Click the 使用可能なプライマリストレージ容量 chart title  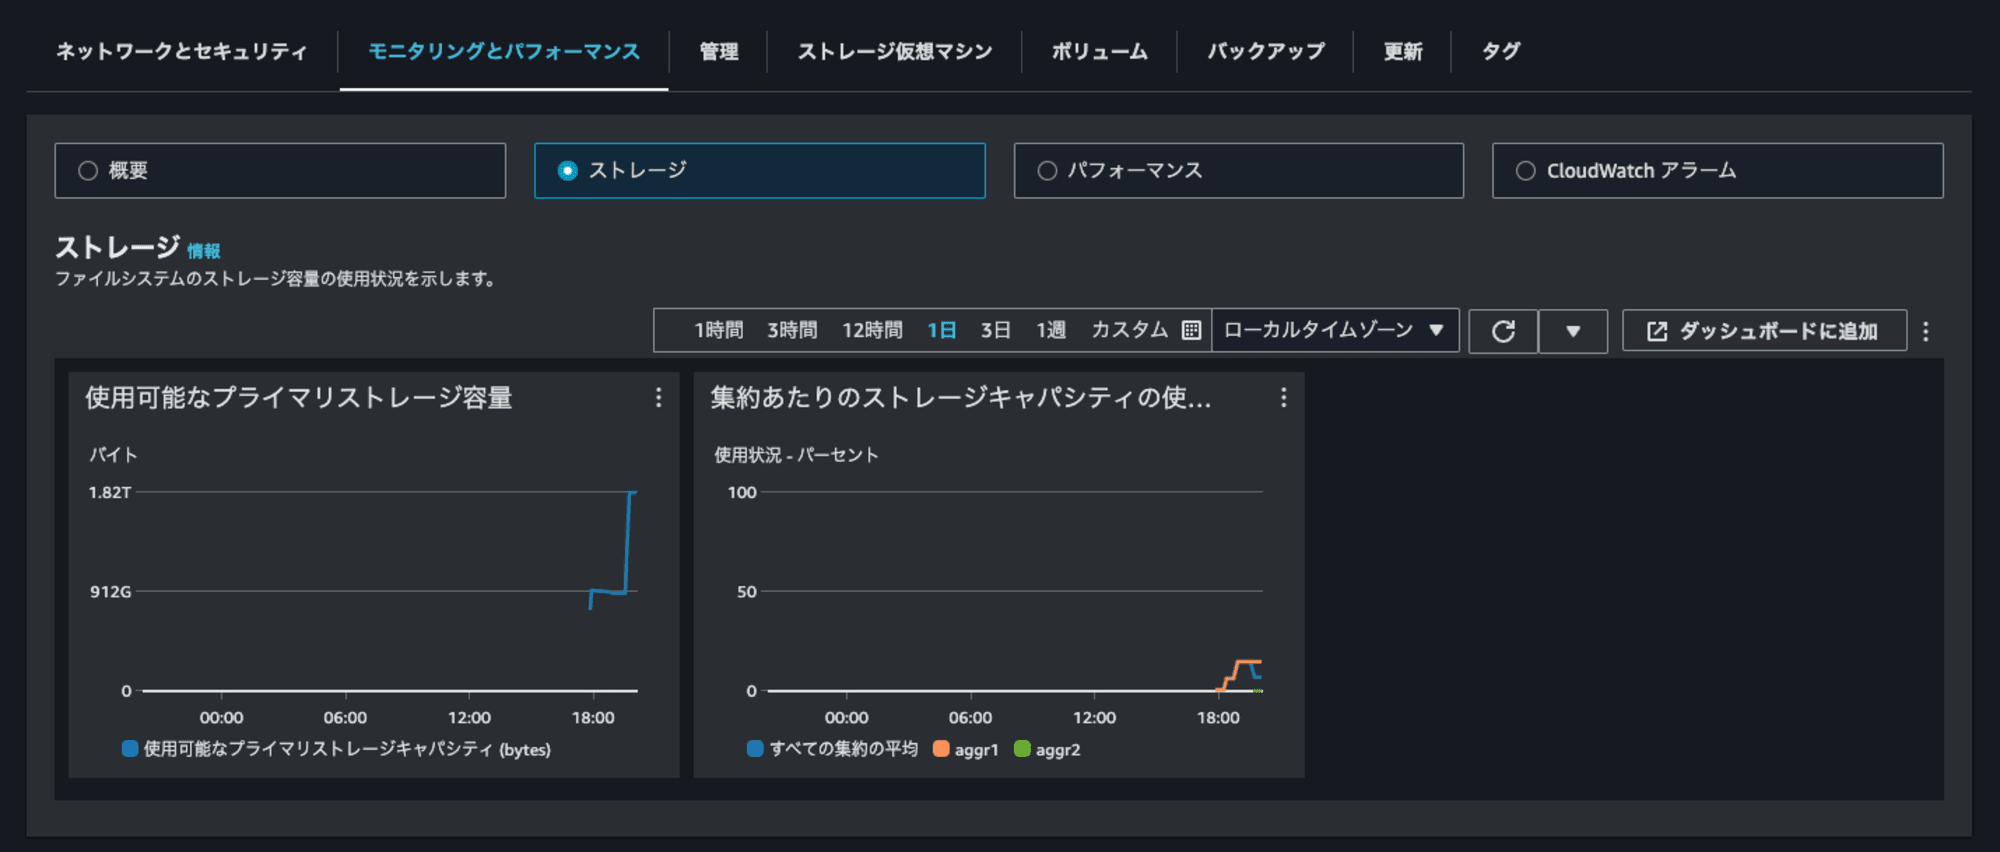click(x=299, y=398)
